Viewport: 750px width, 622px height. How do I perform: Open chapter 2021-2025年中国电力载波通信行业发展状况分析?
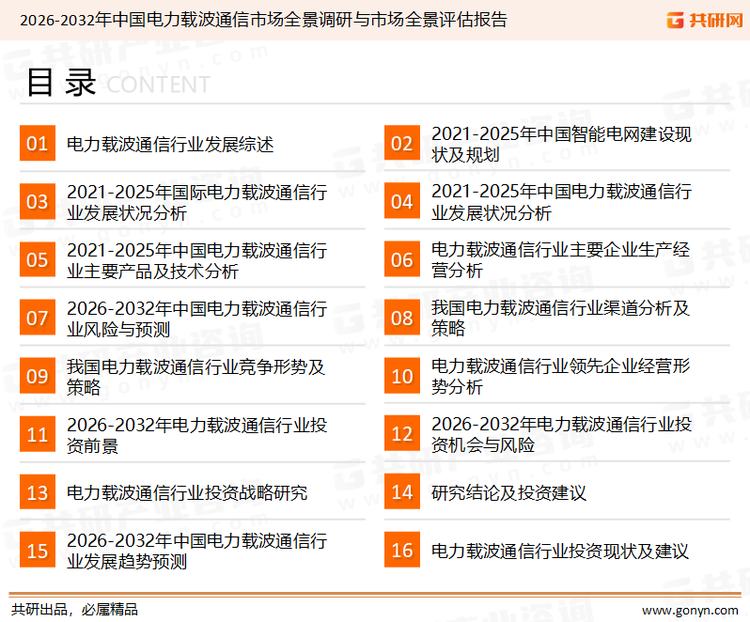(x=561, y=202)
